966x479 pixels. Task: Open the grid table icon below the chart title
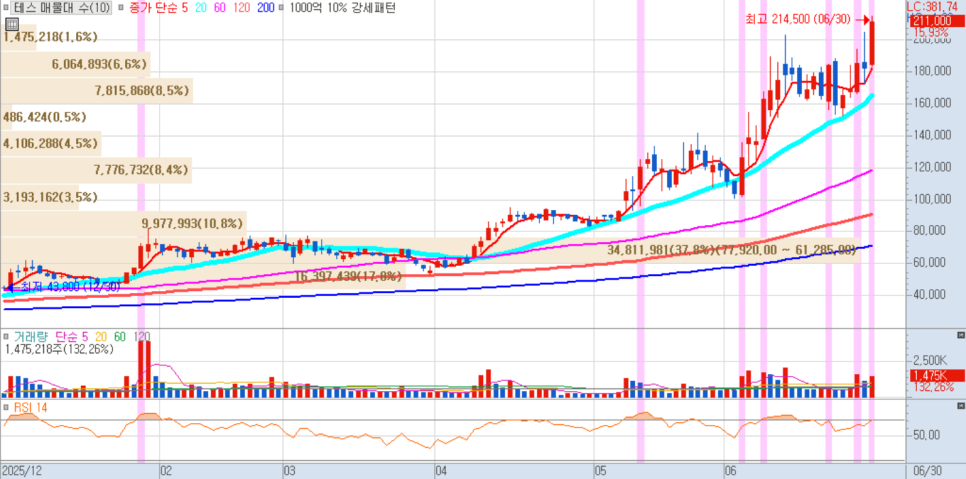pyautogui.click(x=10, y=25)
